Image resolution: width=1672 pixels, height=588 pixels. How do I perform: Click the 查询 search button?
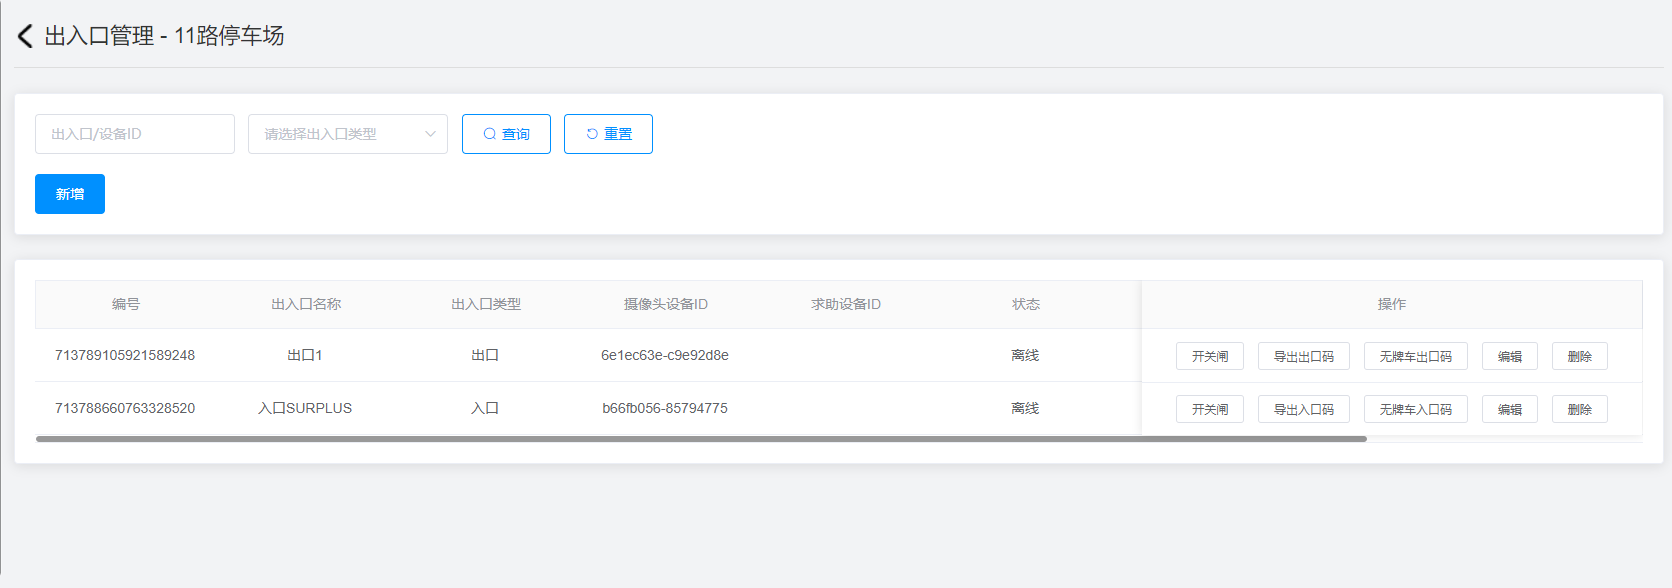[x=506, y=134]
